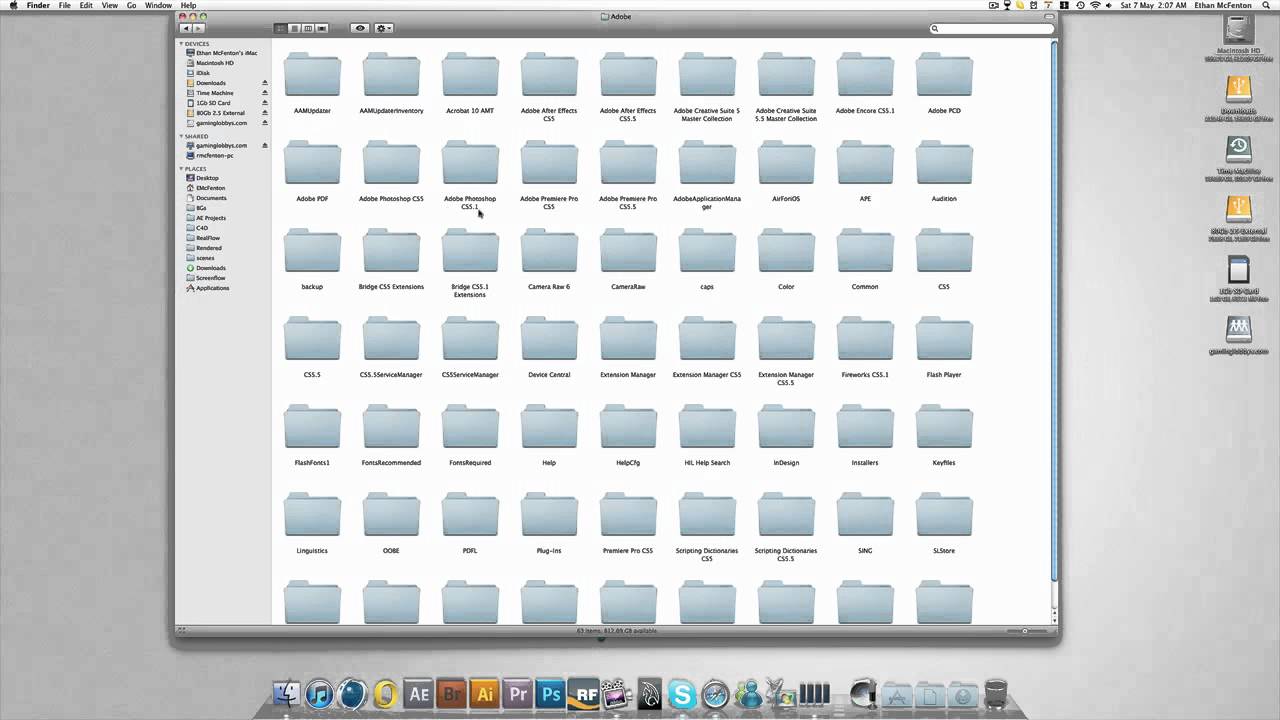Open Skype in the Dock

[x=682, y=693]
